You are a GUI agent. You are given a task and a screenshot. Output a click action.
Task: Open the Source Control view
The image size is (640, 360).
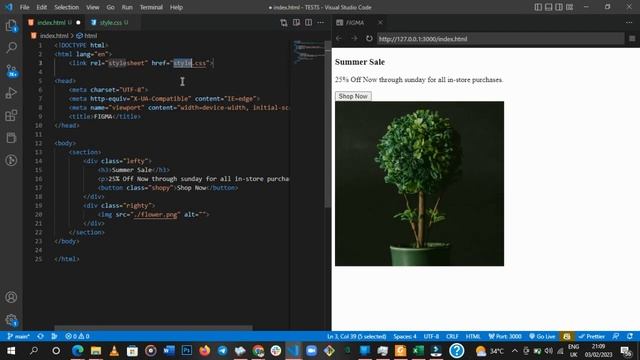[11, 71]
